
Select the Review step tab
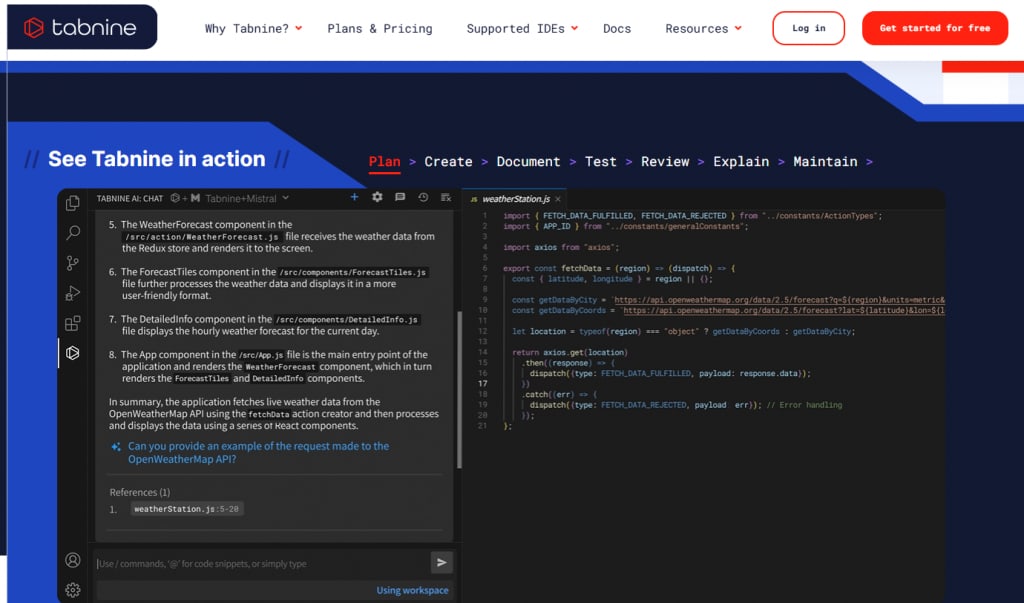[665, 161]
